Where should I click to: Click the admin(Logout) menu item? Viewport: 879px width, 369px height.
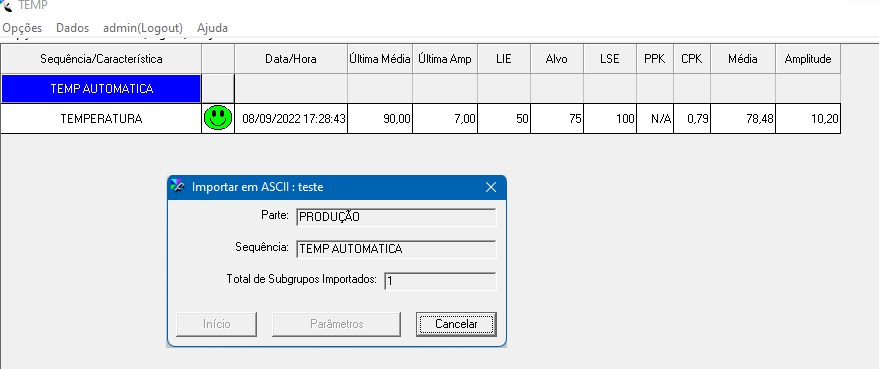(x=143, y=27)
